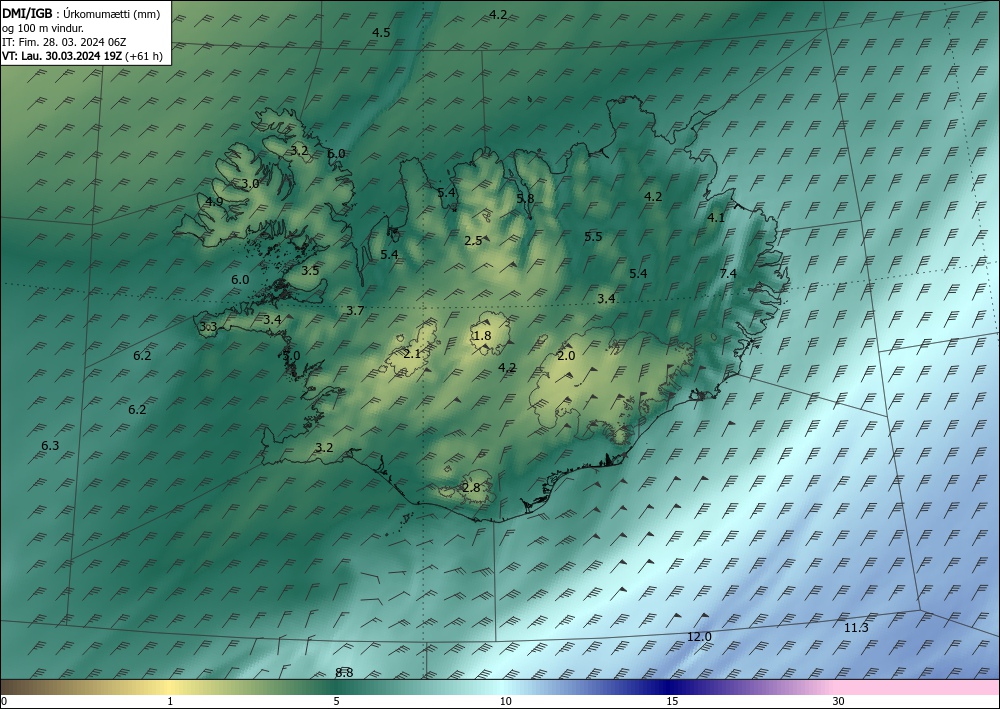Click the 12.0 value south-east of Iceland
Screen dimensions: 1000x709
(x=699, y=636)
